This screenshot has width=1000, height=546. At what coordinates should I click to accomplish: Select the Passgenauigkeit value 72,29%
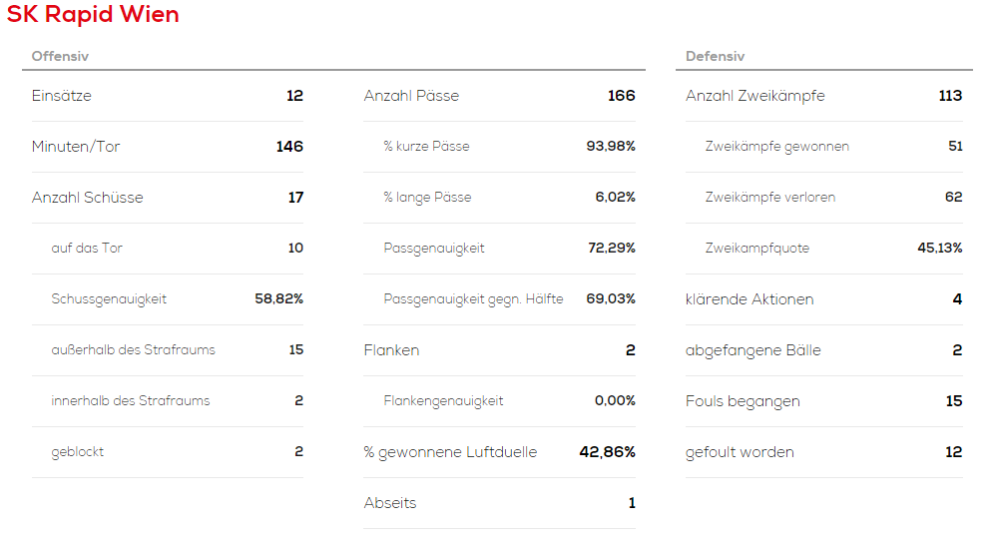pyautogui.click(x=611, y=248)
